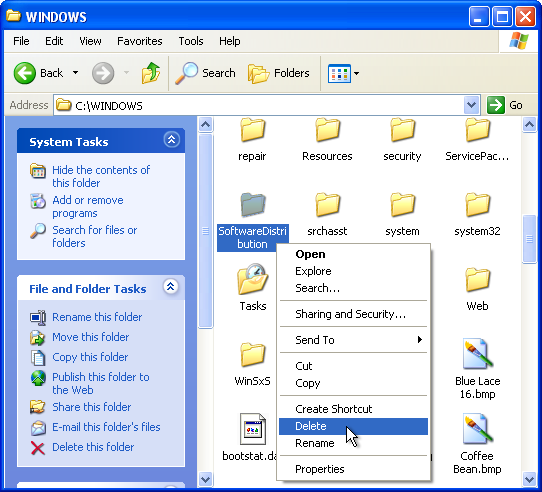Image resolution: width=542 pixels, height=492 pixels.
Task: Open the Search magnifier toolbar button
Action: [x=206, y=73]
